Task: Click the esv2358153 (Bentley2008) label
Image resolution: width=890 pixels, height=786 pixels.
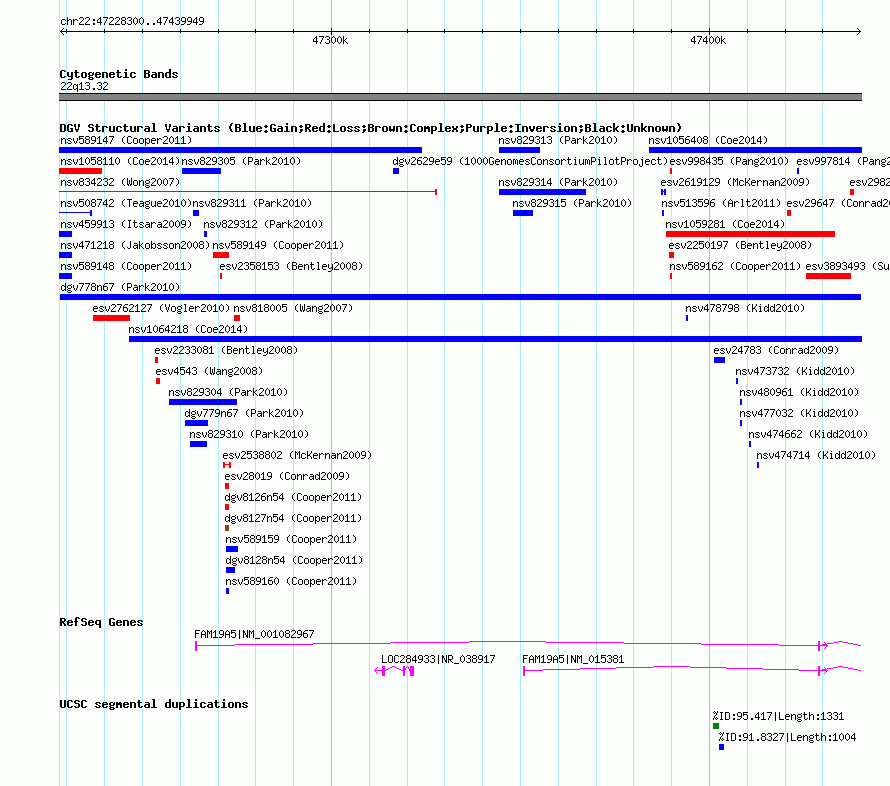Action: (x=291, y=266)
